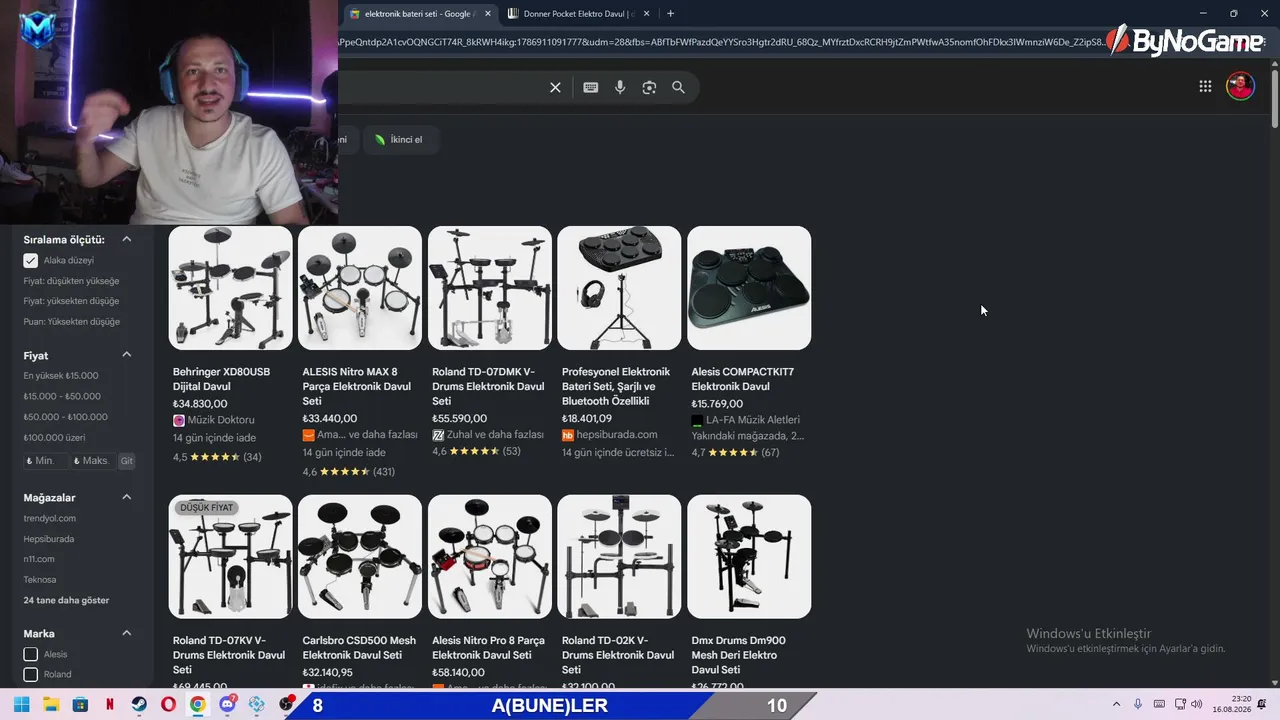Open a new browser tab
Viewport: 1280px width, 720px height.
[x=670, y=14]
